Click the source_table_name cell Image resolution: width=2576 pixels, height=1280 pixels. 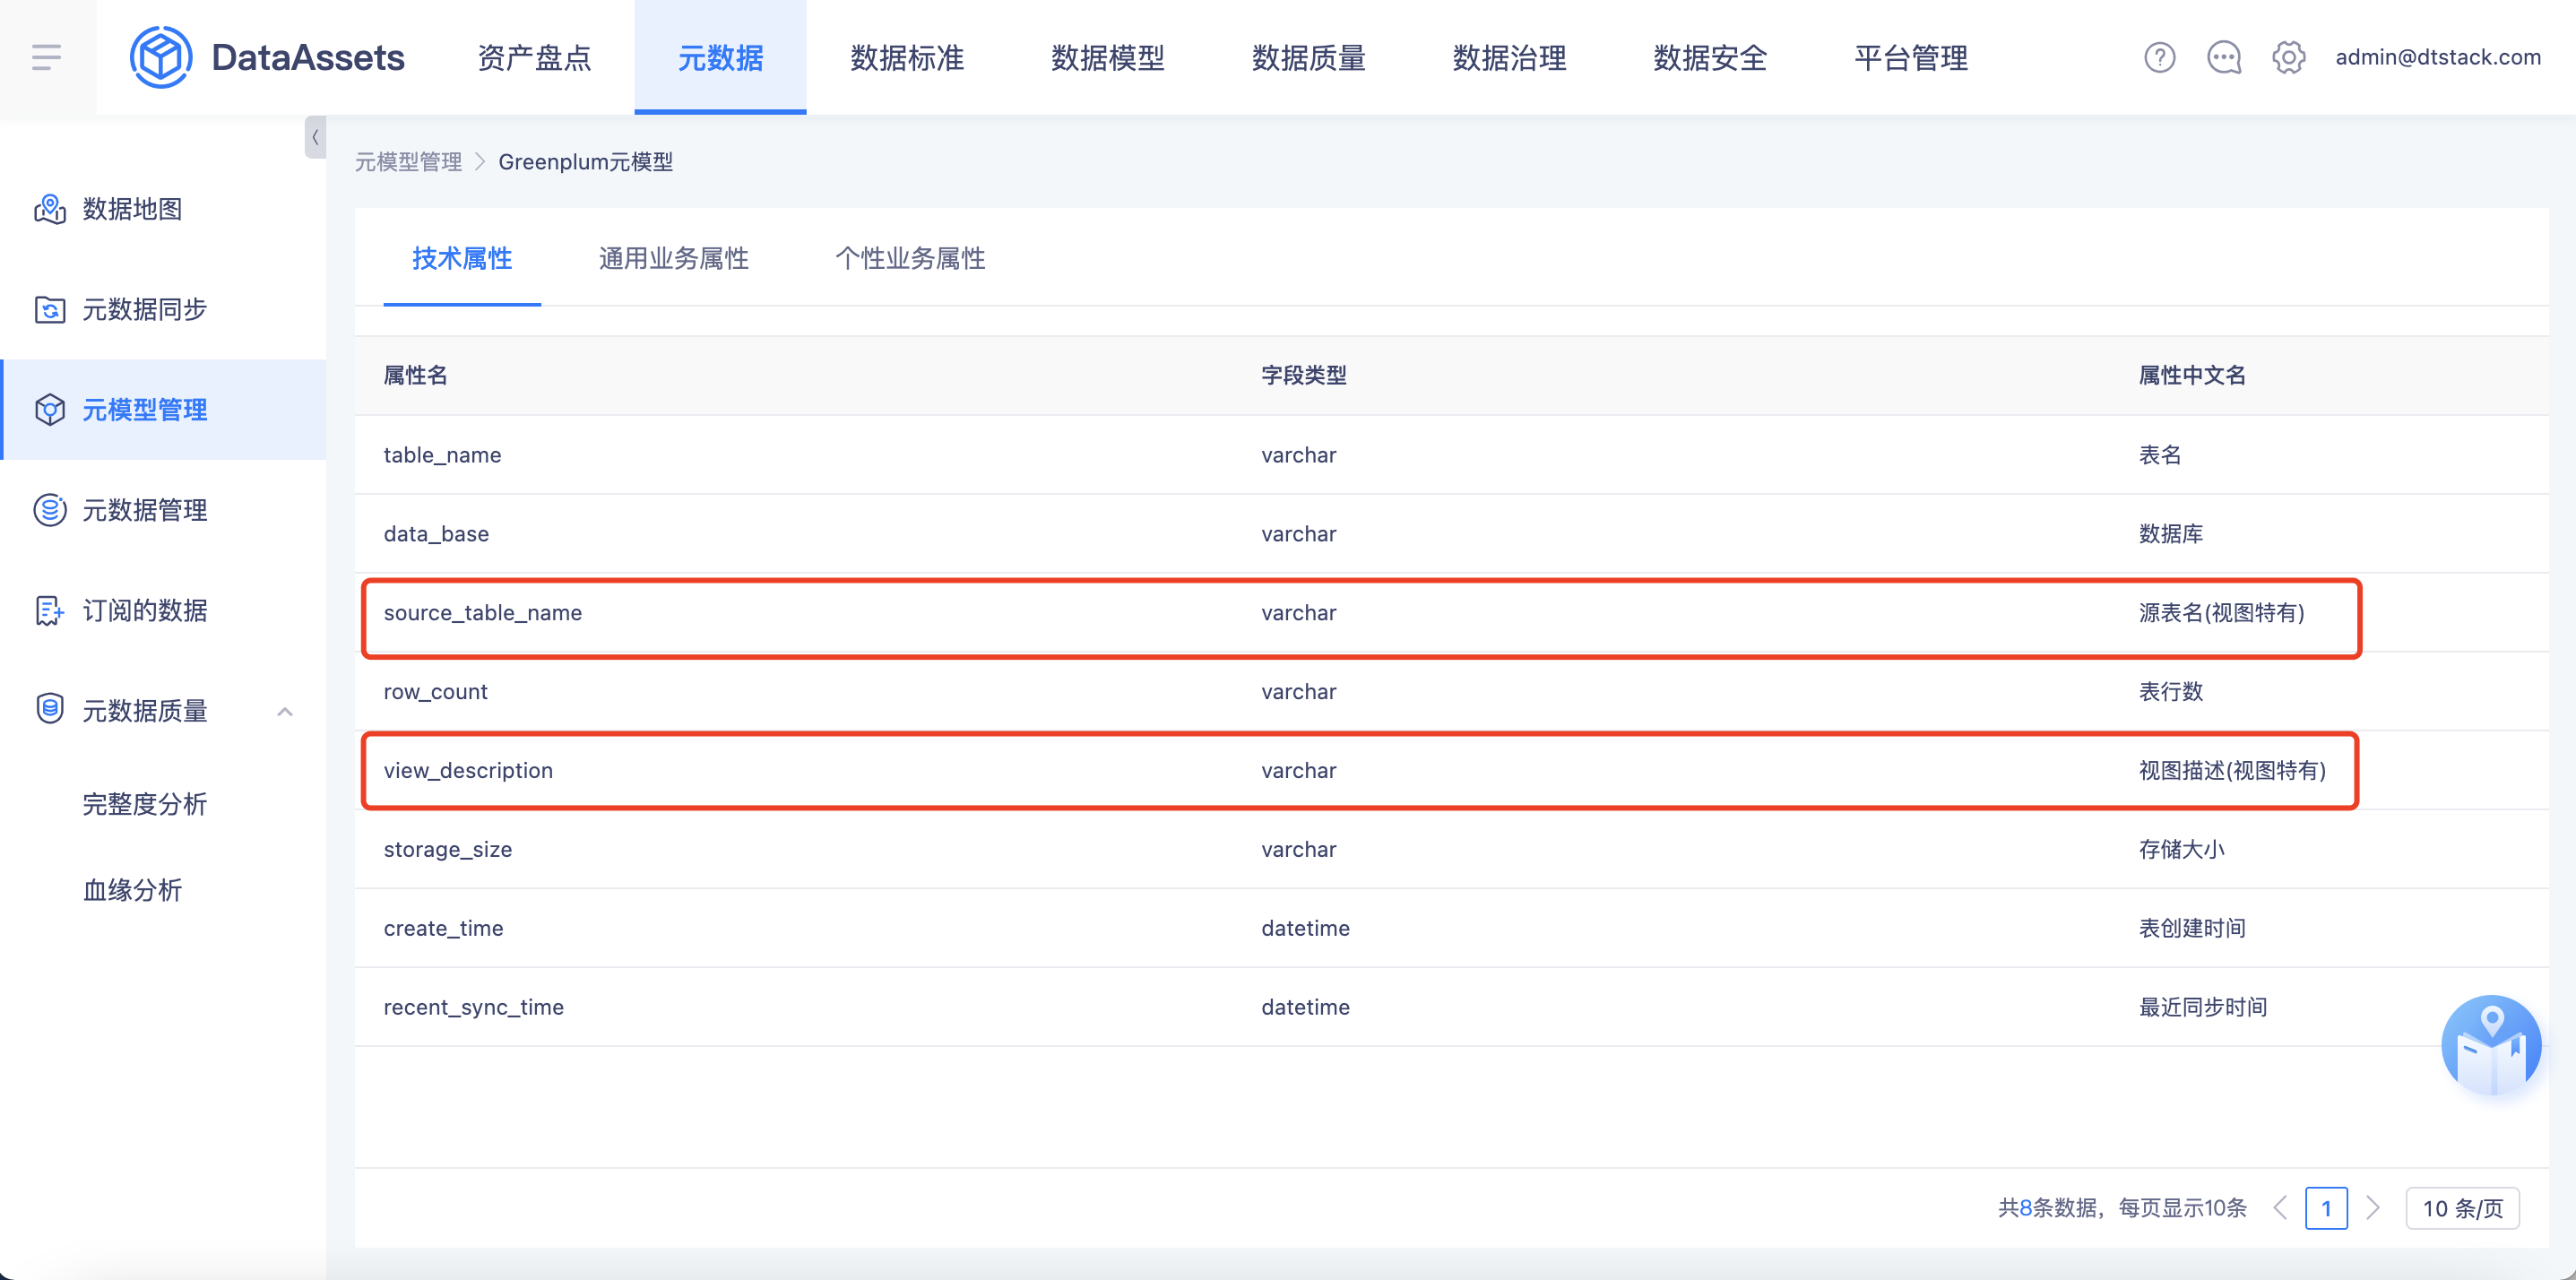click(482, 613)
